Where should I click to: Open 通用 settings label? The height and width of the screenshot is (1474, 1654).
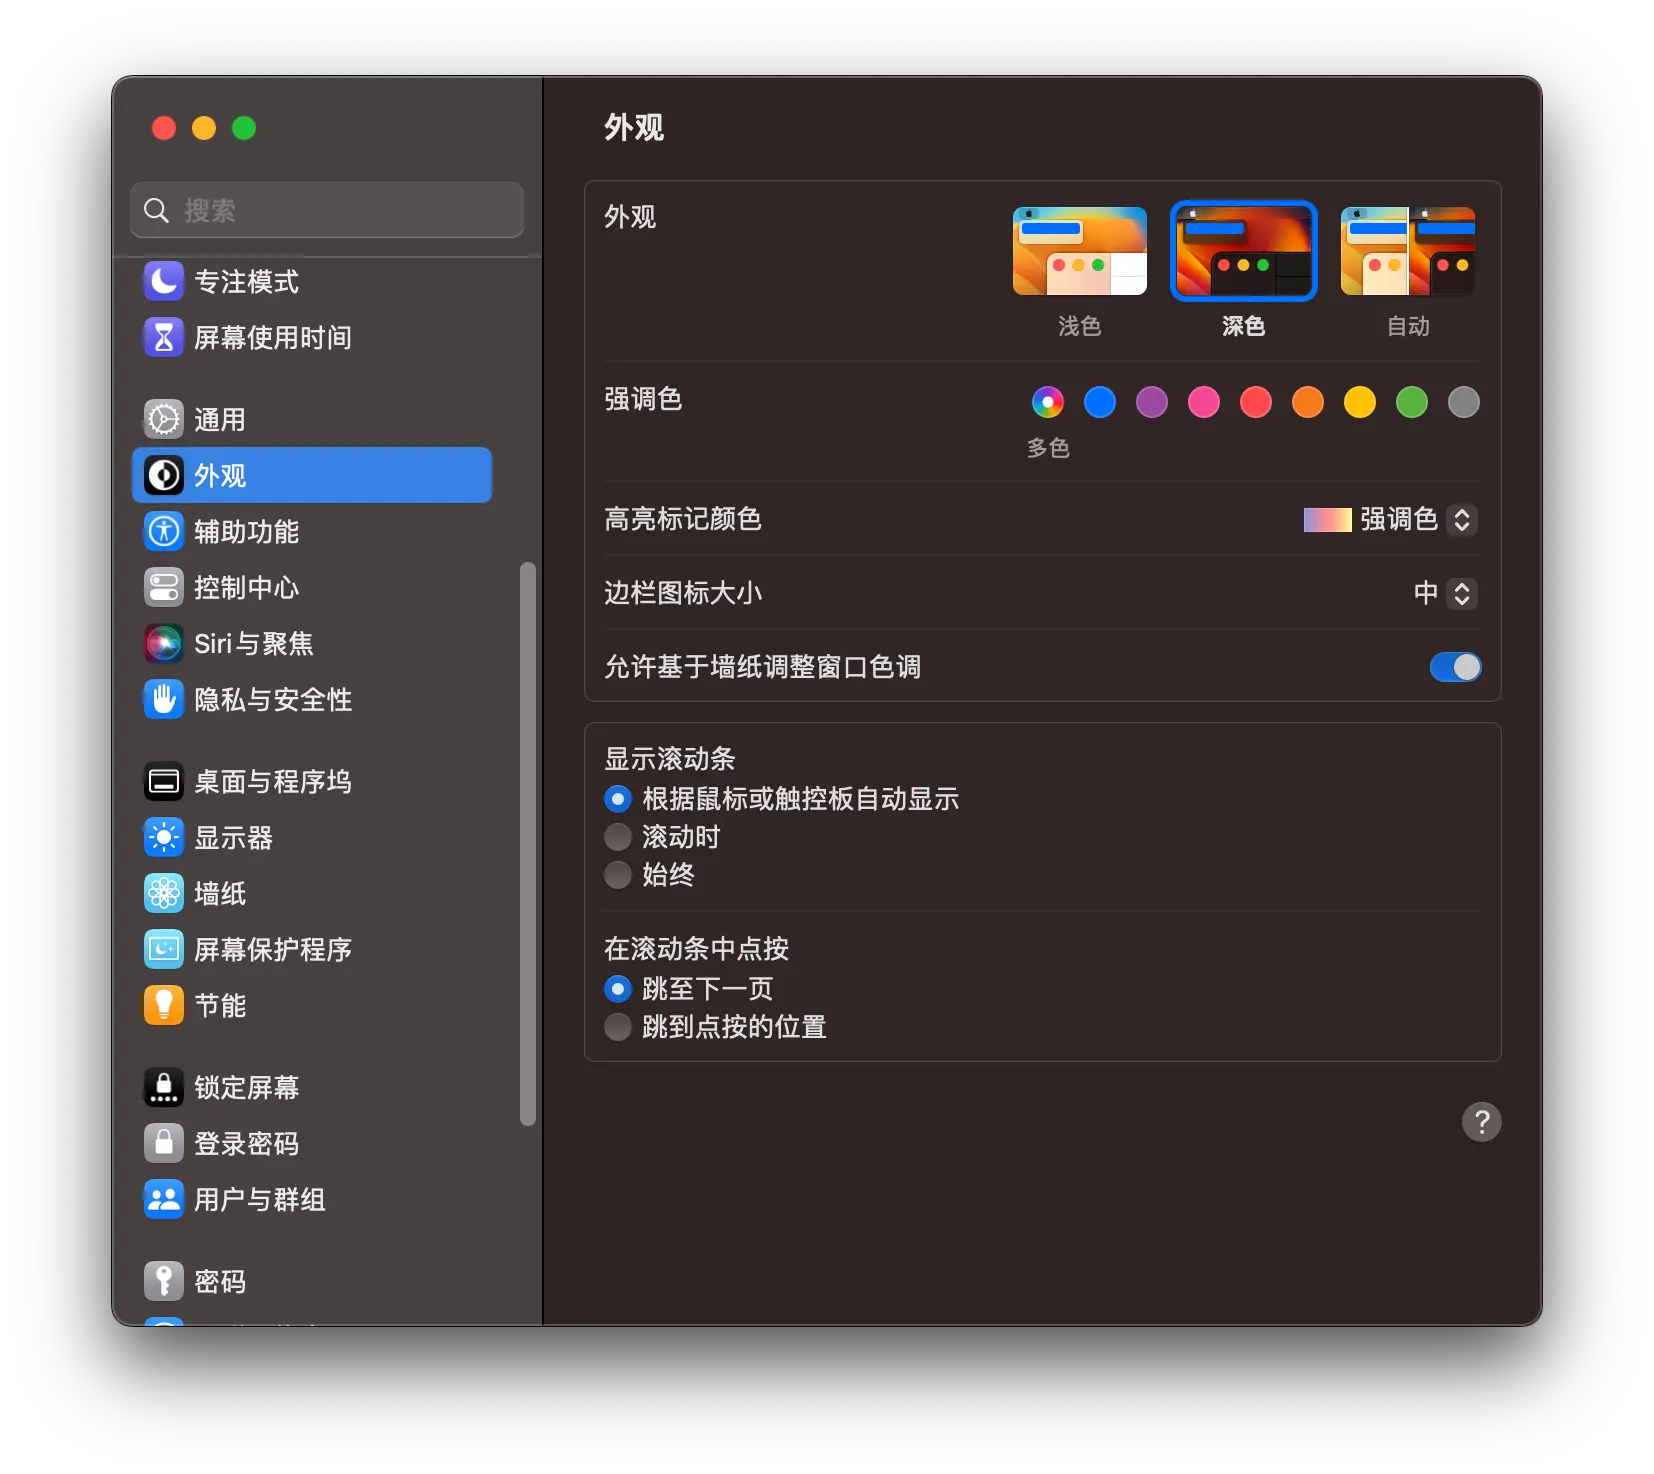point(220,420)
